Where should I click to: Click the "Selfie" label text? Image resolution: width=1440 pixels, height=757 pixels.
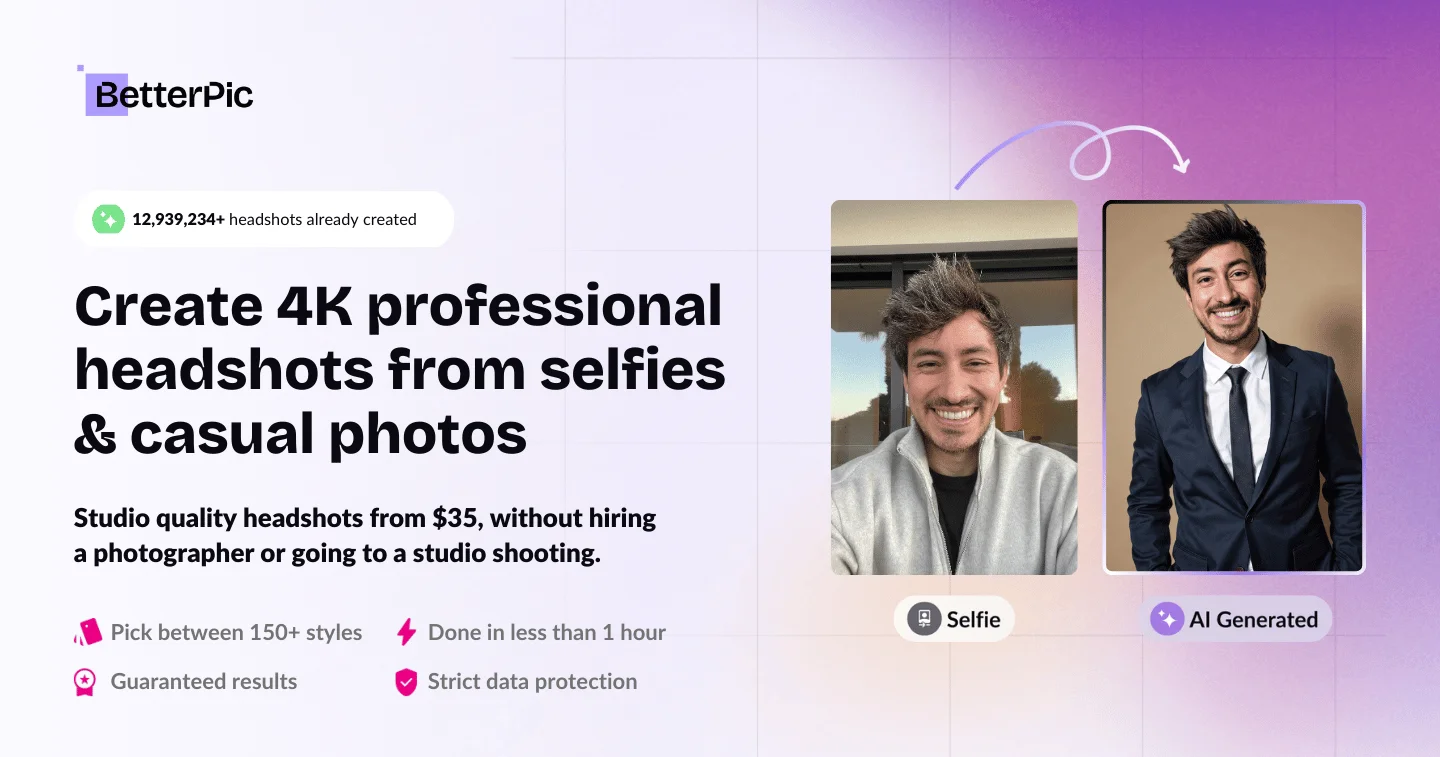point(973,619)
